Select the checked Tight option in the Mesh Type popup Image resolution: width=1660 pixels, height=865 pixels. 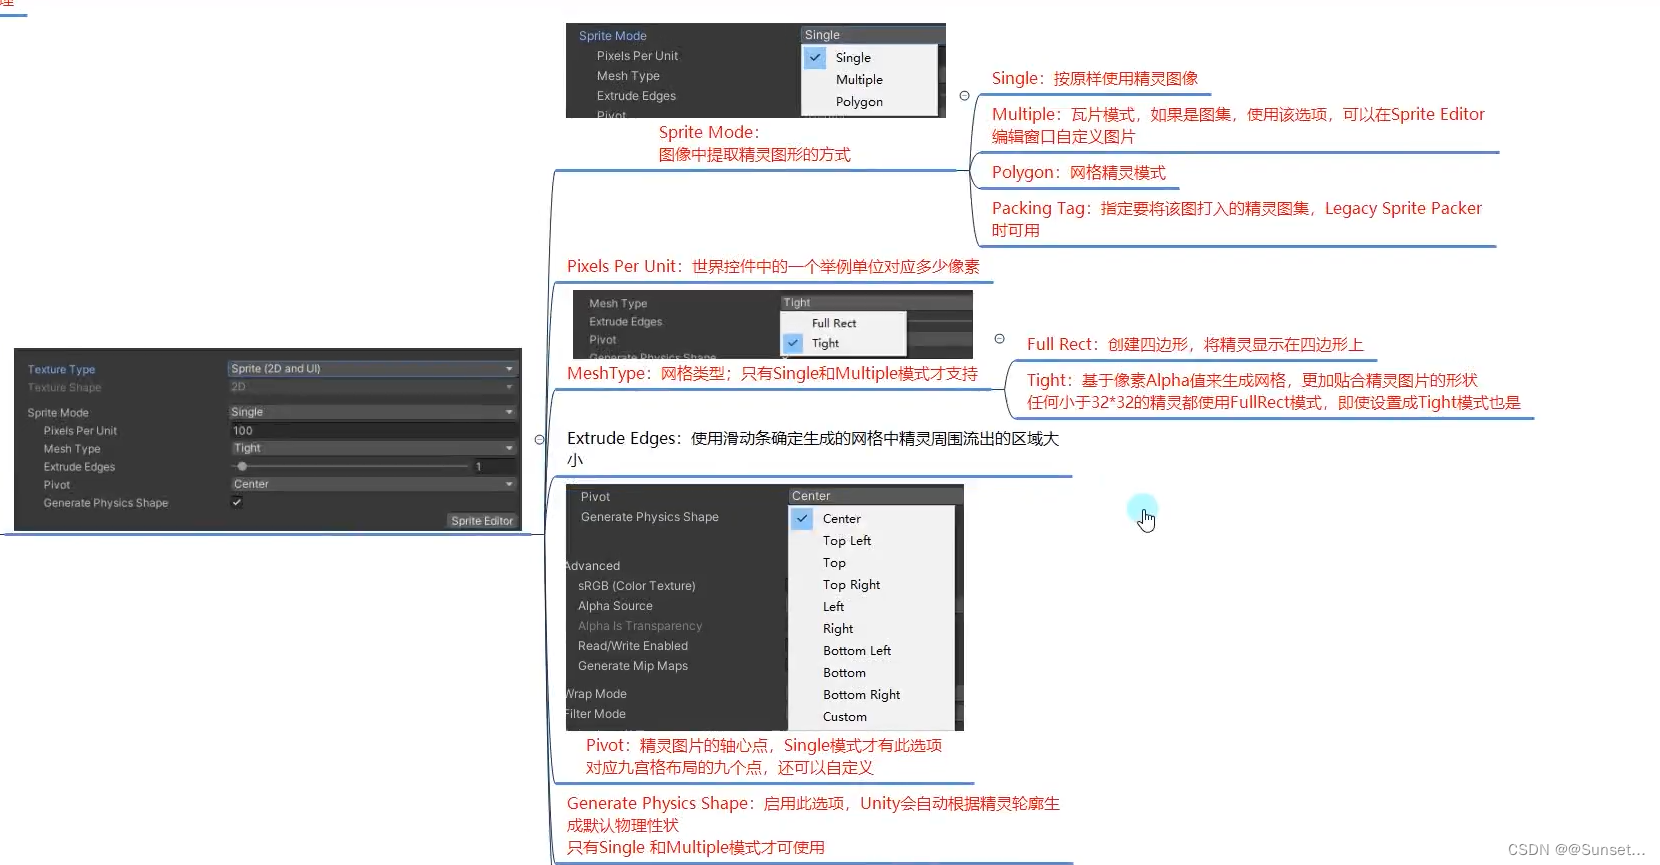coord(843,343)
